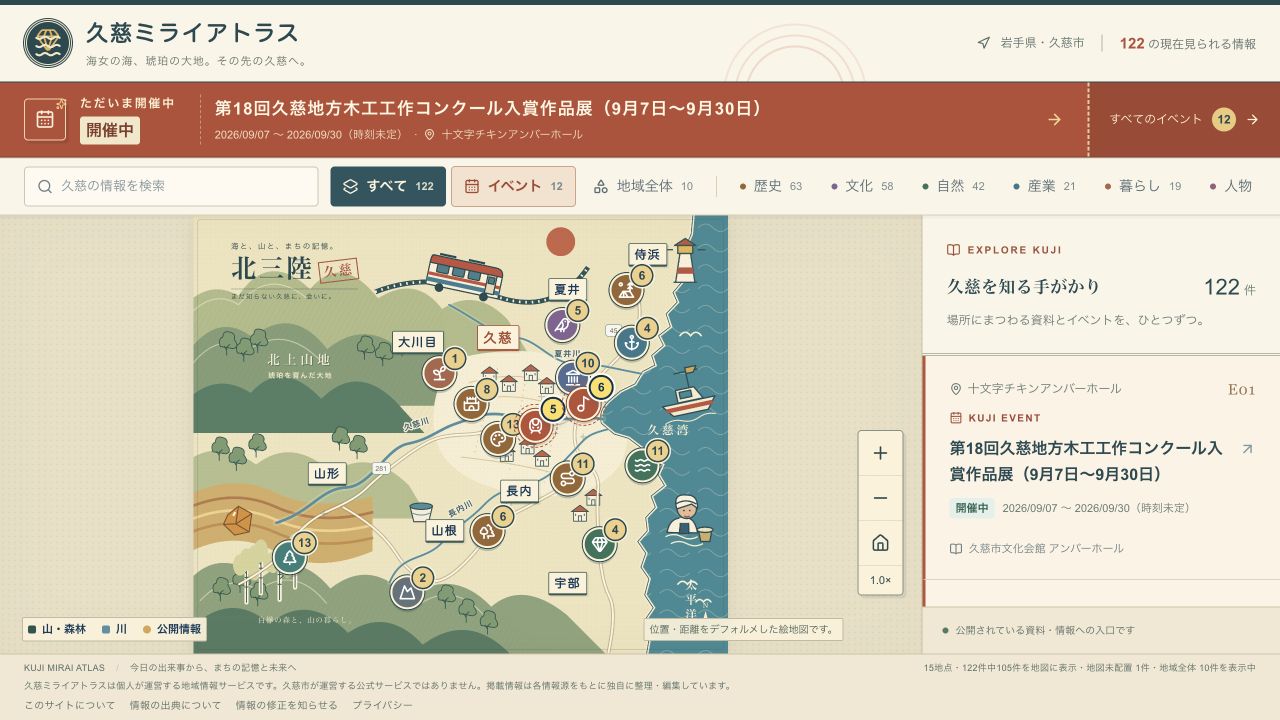The width and height of the screenshot is (1280, 720).
Task: Toggle the 自然 category filter
Action: point(953,186)
